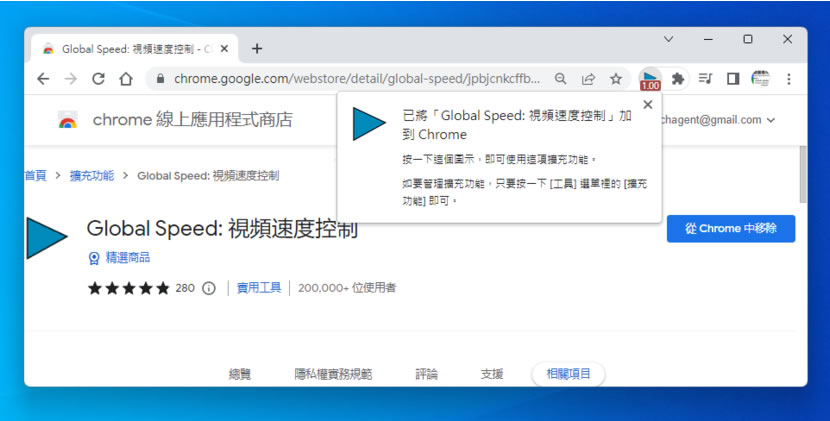Open the home page via house icon
The height and width of the screenshot is (421, 830).
click(125, 79)
